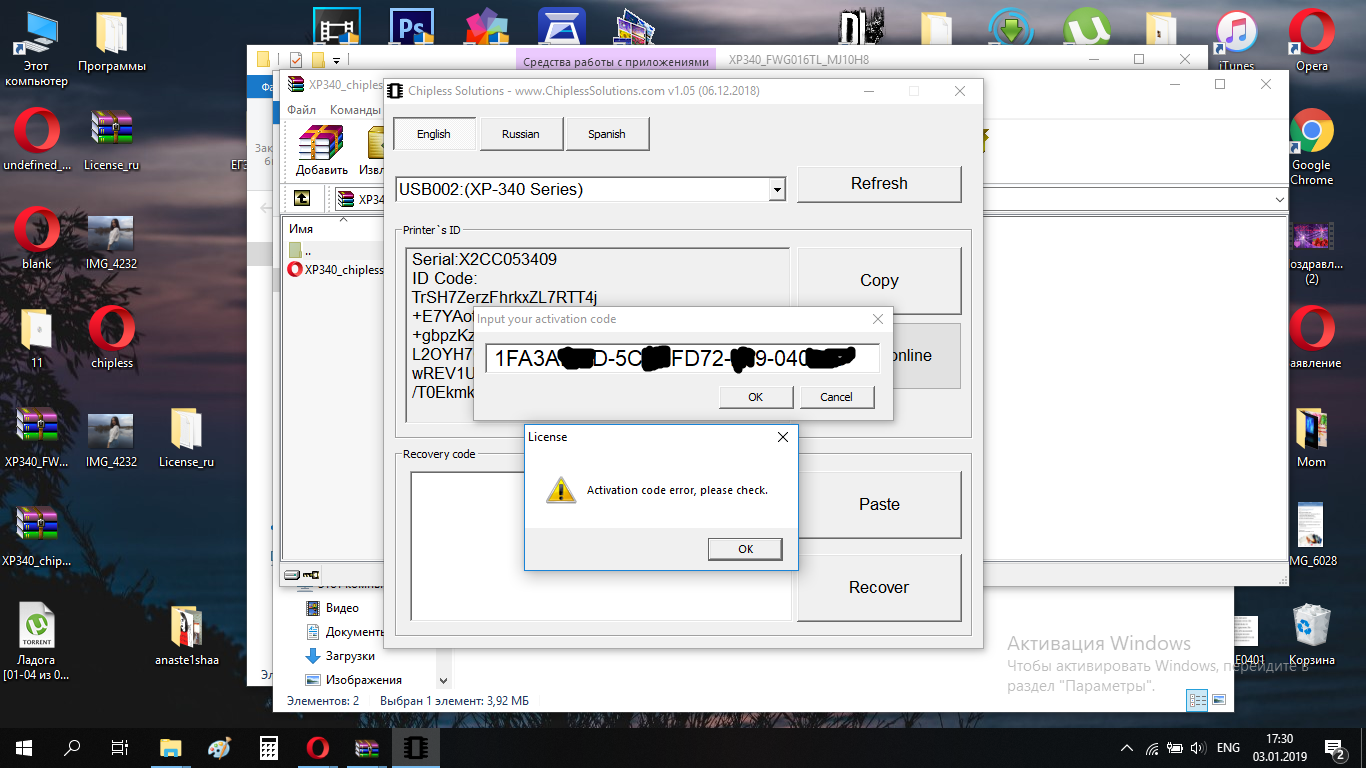Click the Имя column header in WinRAR
The width and height of the screenshot is (1366, 768).
click(x=301, y=229)
